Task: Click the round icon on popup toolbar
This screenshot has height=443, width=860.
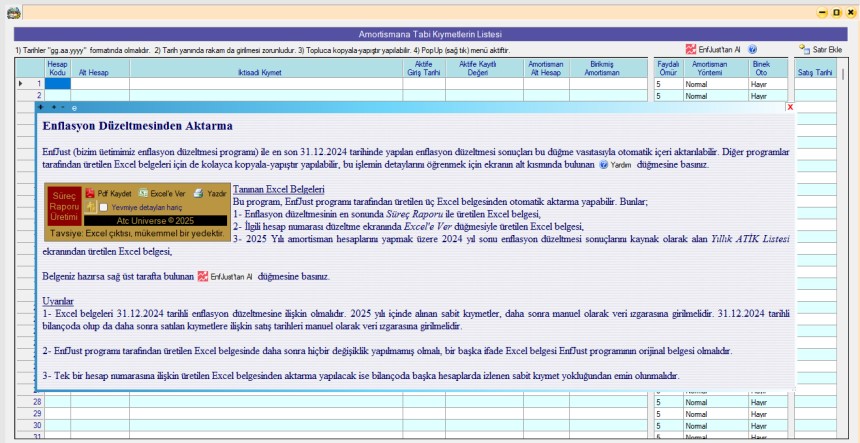Action: (x=74, y=107)
